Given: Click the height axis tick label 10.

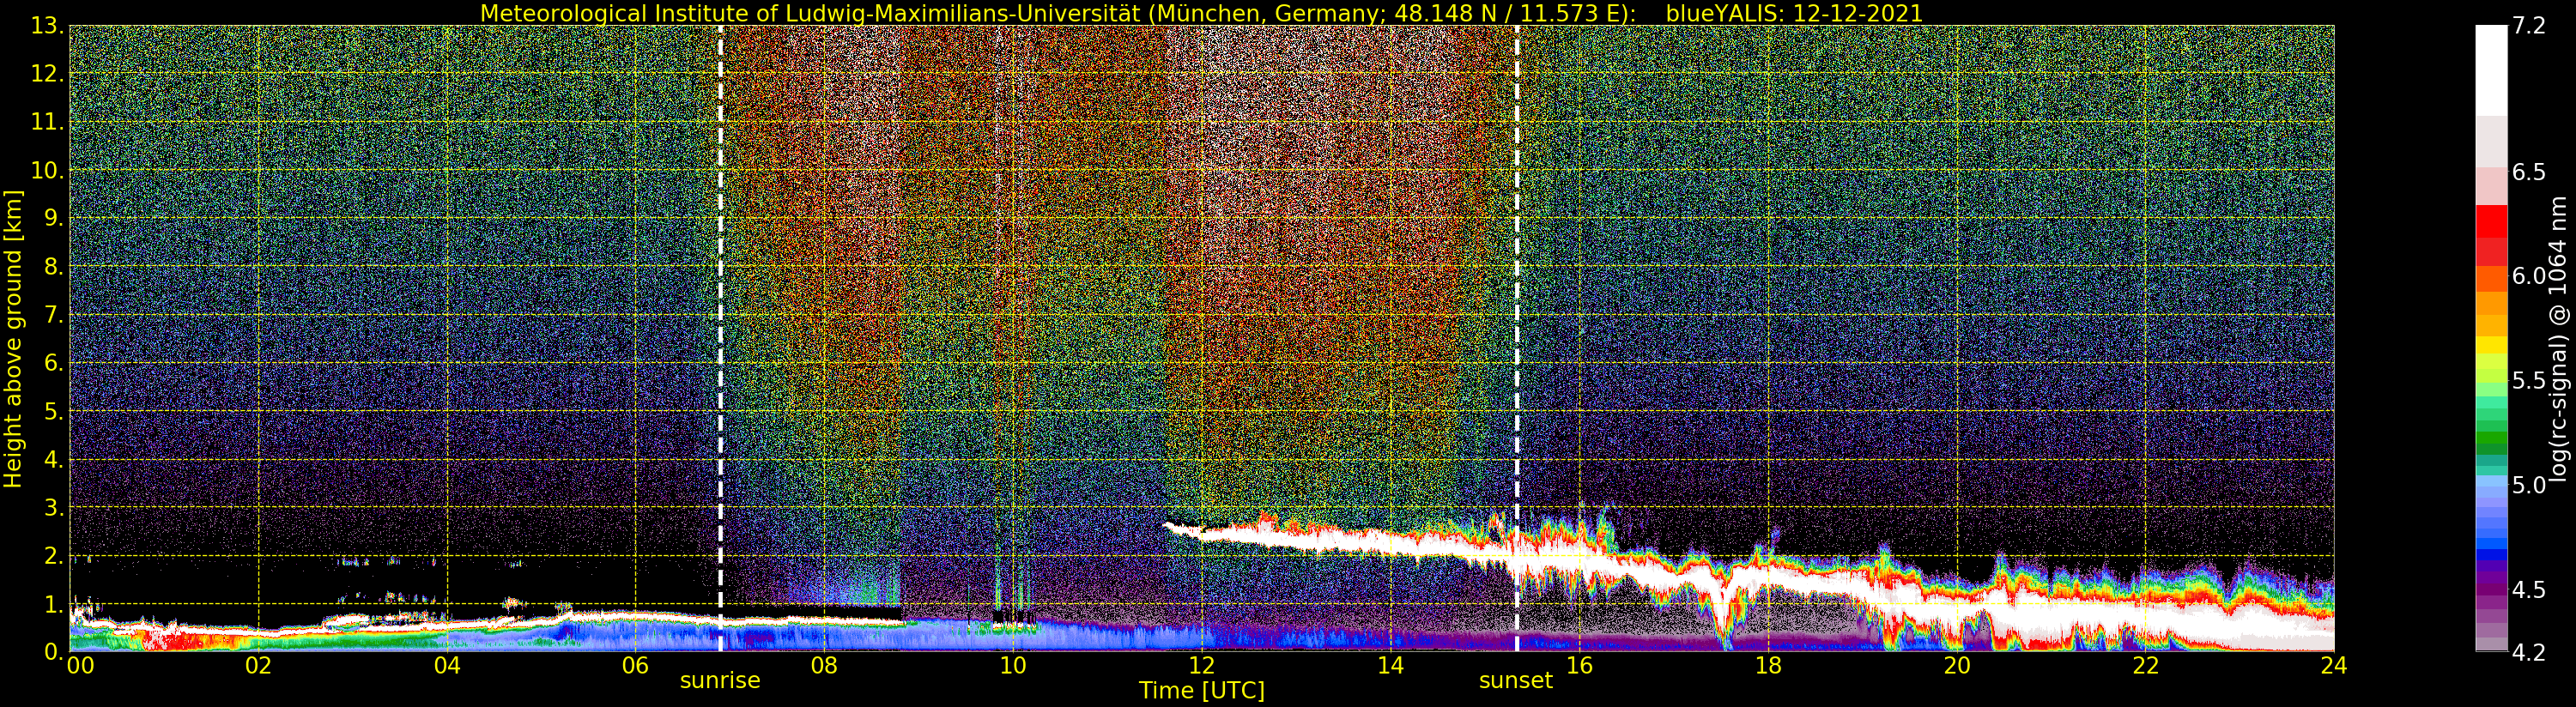Looking at the screenshot, I should (48, 170).
